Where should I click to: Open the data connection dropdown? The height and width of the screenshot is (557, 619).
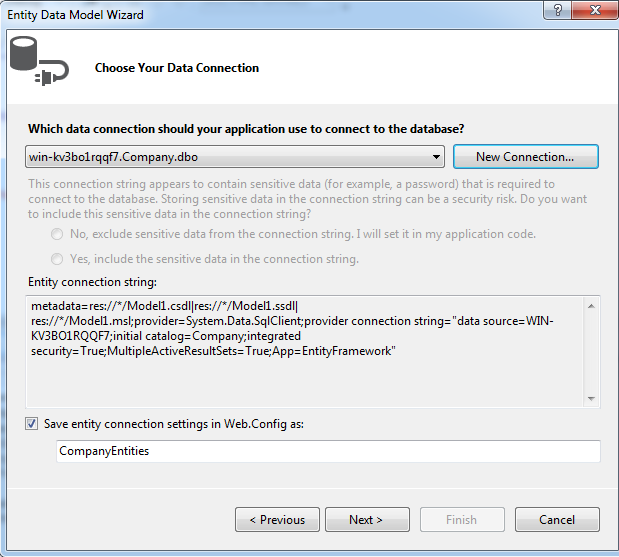pyautogui.click(x=437, y=157)
